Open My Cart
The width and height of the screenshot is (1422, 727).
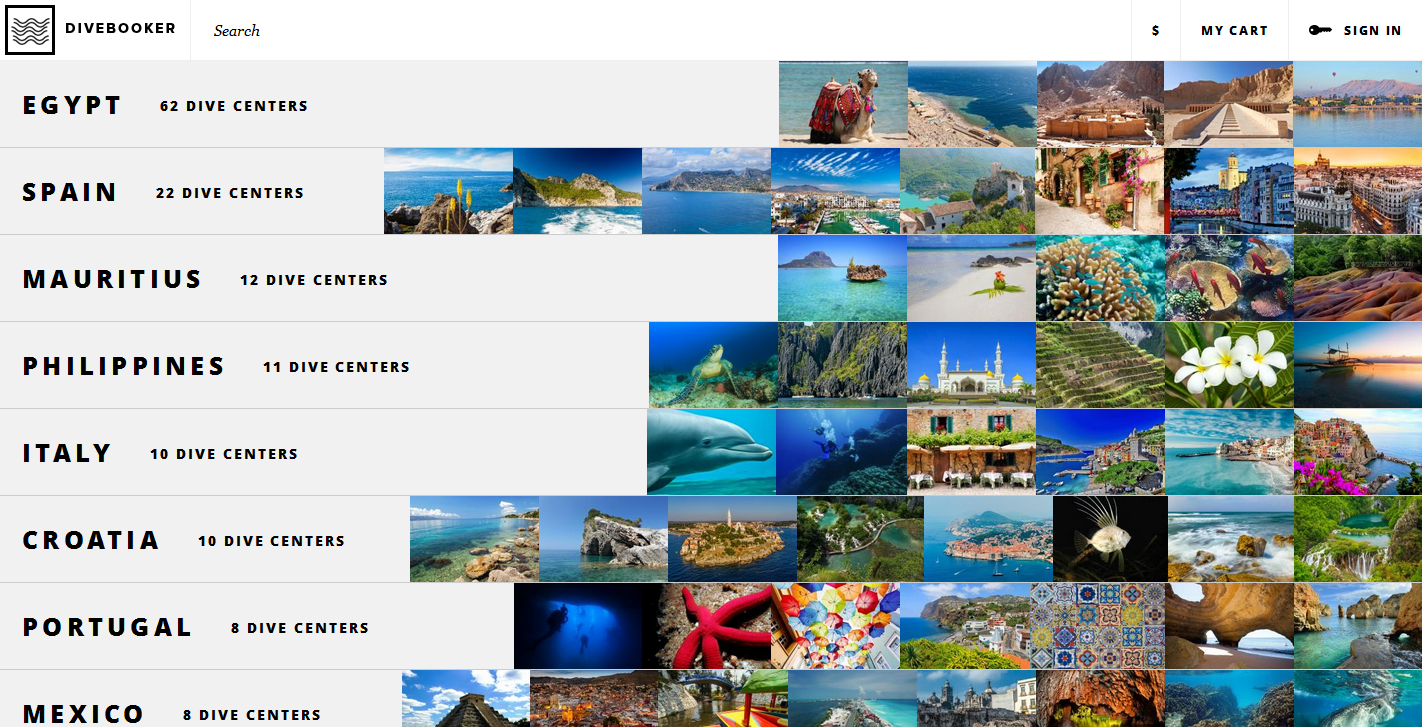(x=1234, y=31)
